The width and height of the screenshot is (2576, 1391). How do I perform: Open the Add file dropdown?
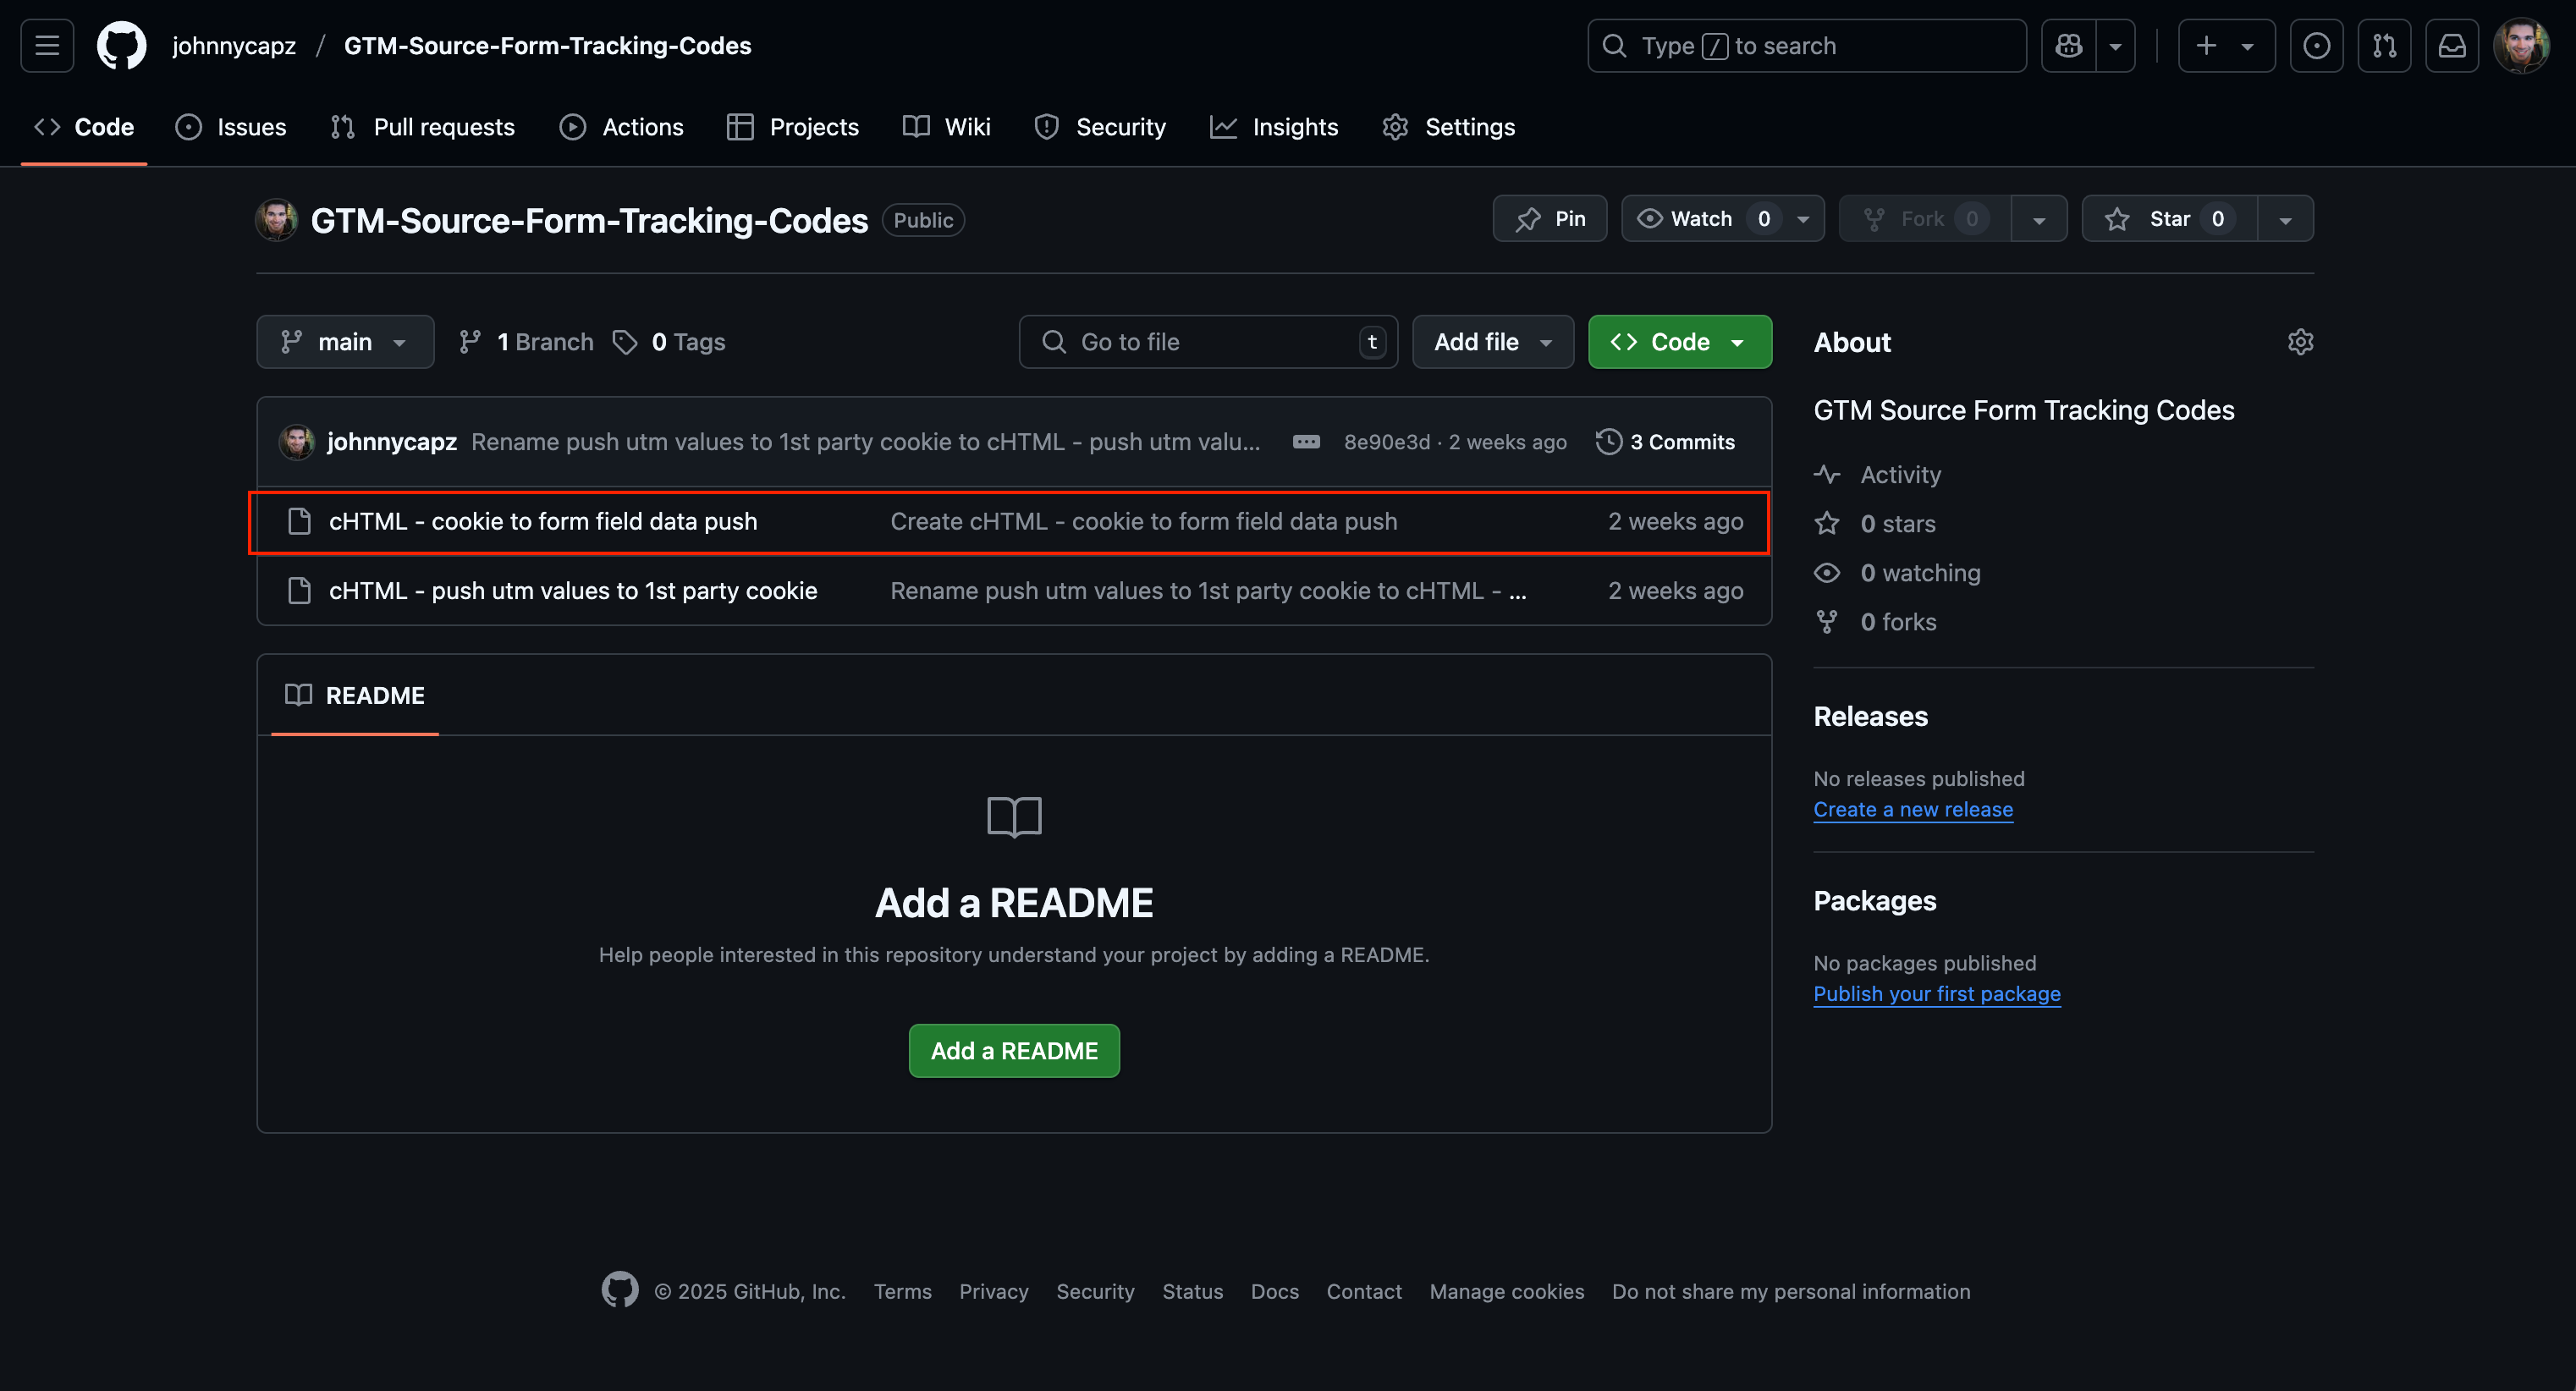(x=1493, y=342)
